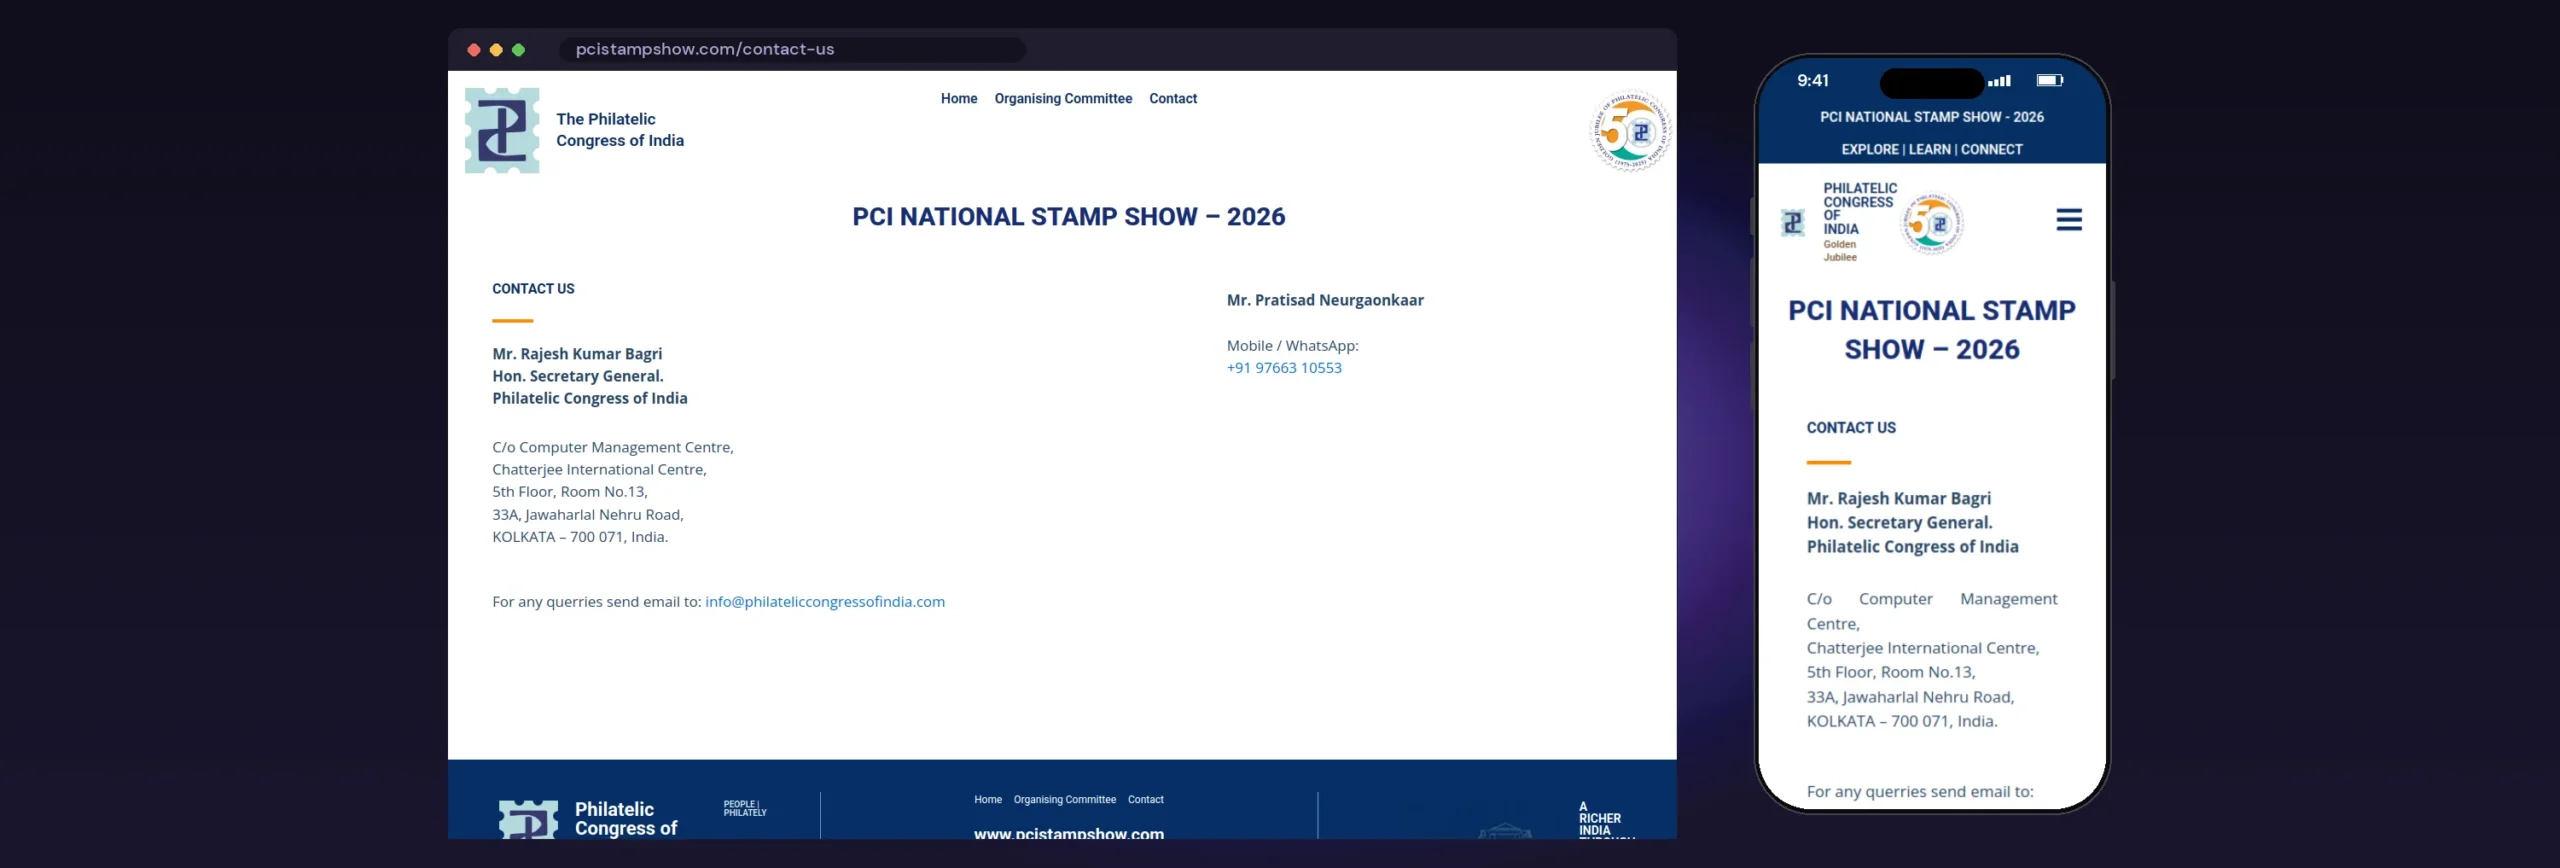Click PHILATELIC CONGRESS OF INDIA text on phone
Screen dimensions: 2560x868
click(1860, 208)
